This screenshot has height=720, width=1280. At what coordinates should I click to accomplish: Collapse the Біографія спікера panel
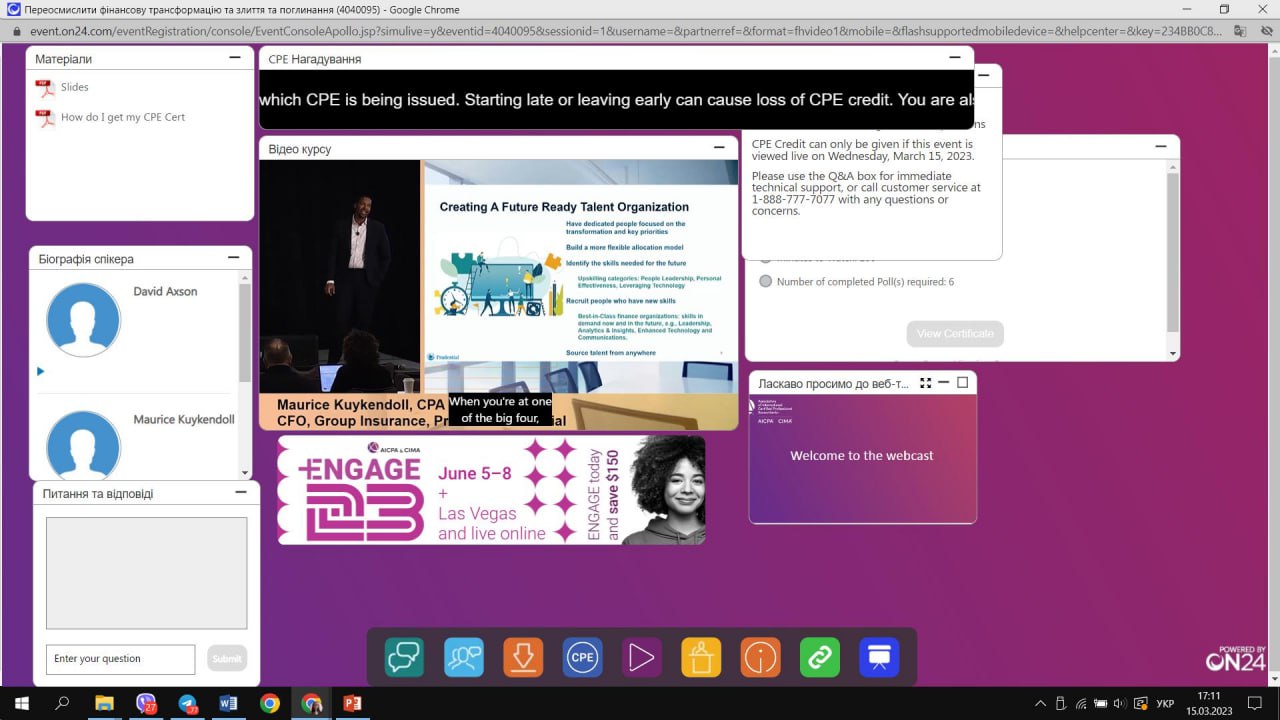coord(235,258)
